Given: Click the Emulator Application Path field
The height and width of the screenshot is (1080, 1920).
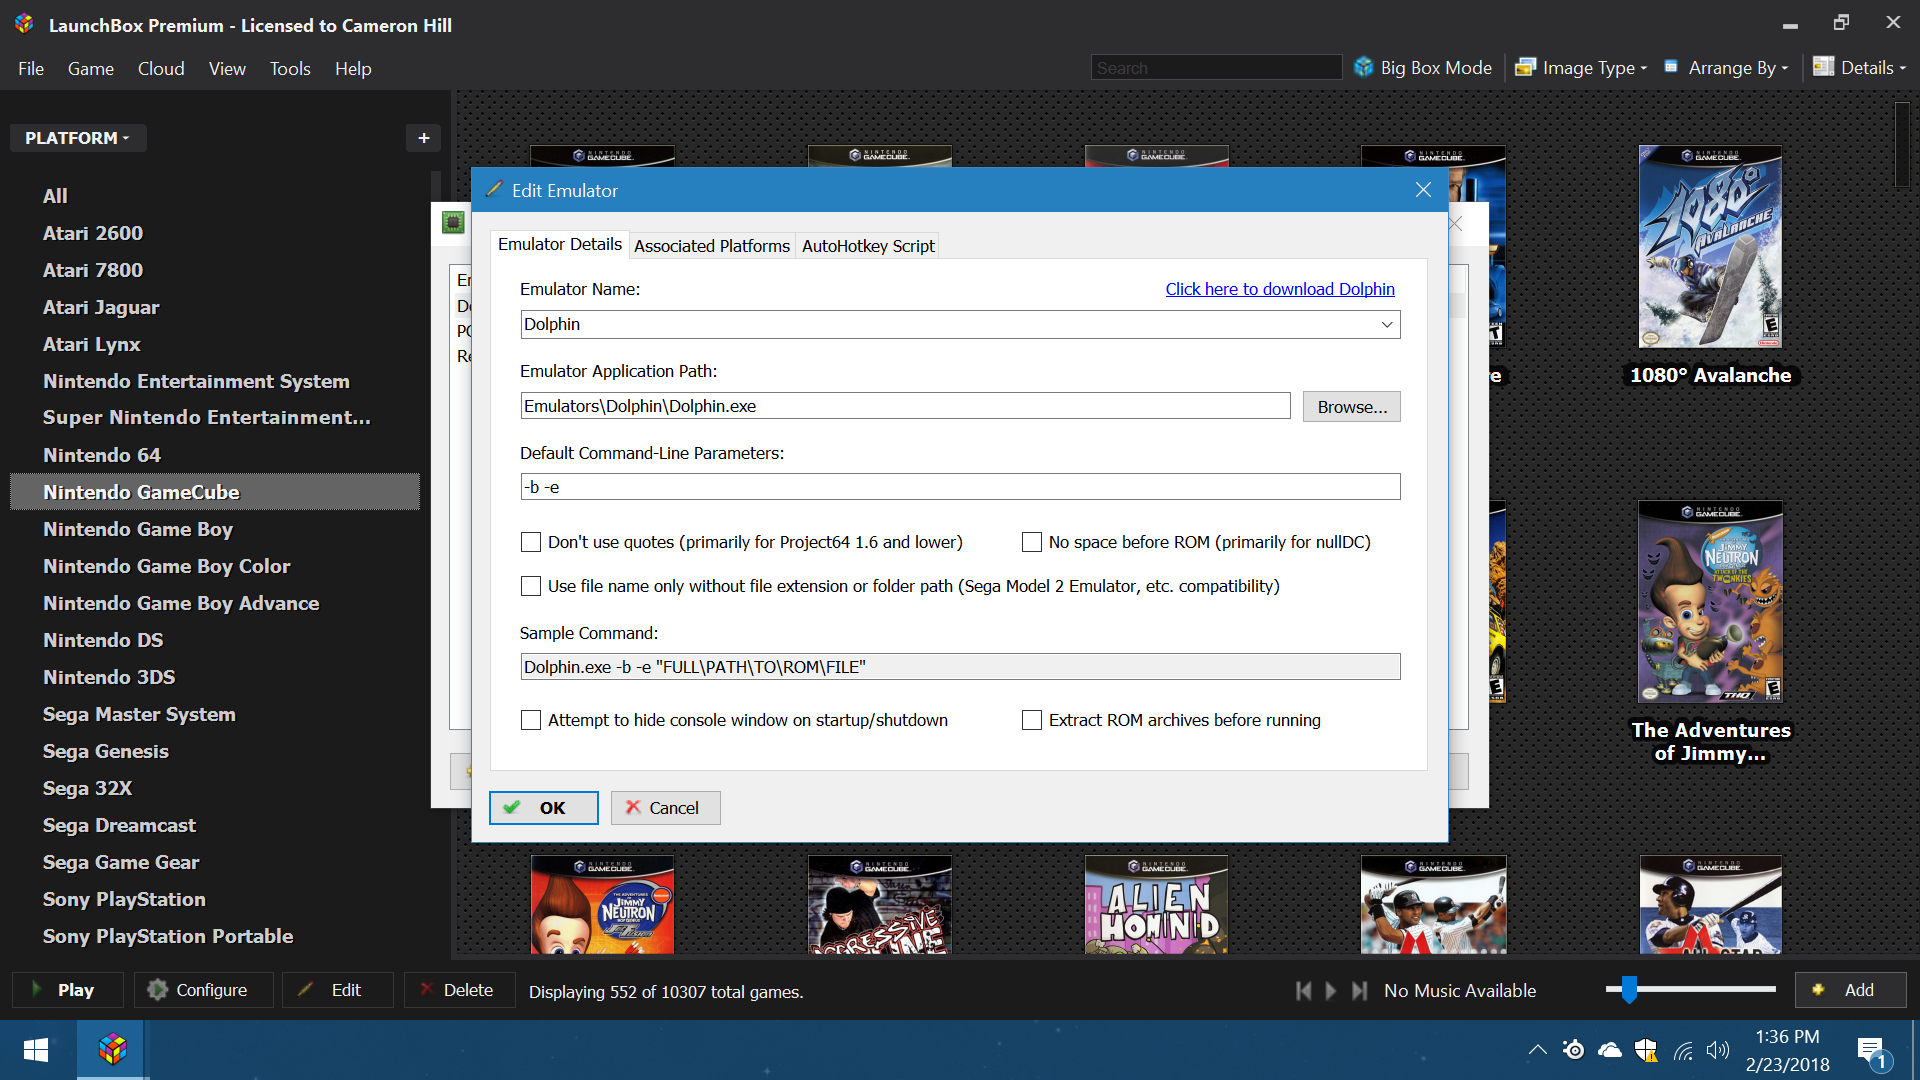Looking at the screenshot, I should pyautogui.click(x=905, y=406).
